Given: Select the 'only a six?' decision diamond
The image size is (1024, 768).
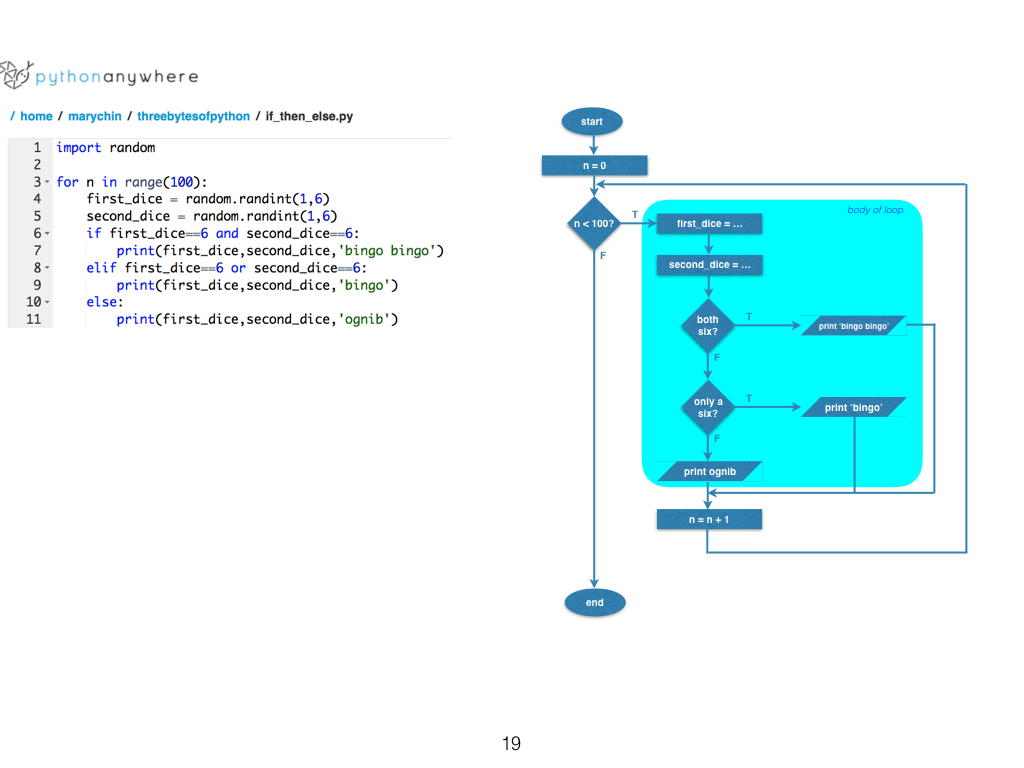Looking at the screenshot, I should click(707, 407).
